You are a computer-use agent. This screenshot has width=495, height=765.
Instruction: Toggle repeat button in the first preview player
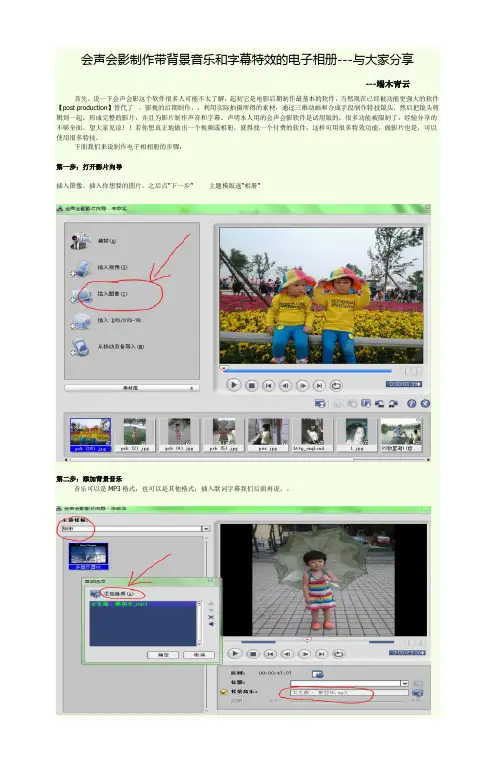point(336,385)
